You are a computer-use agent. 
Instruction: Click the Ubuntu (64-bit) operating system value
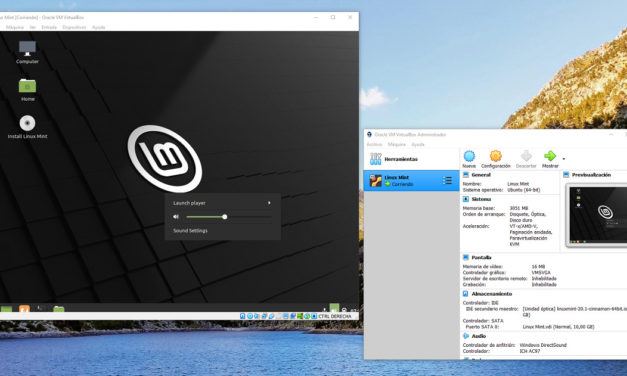[x=524, y=190]
